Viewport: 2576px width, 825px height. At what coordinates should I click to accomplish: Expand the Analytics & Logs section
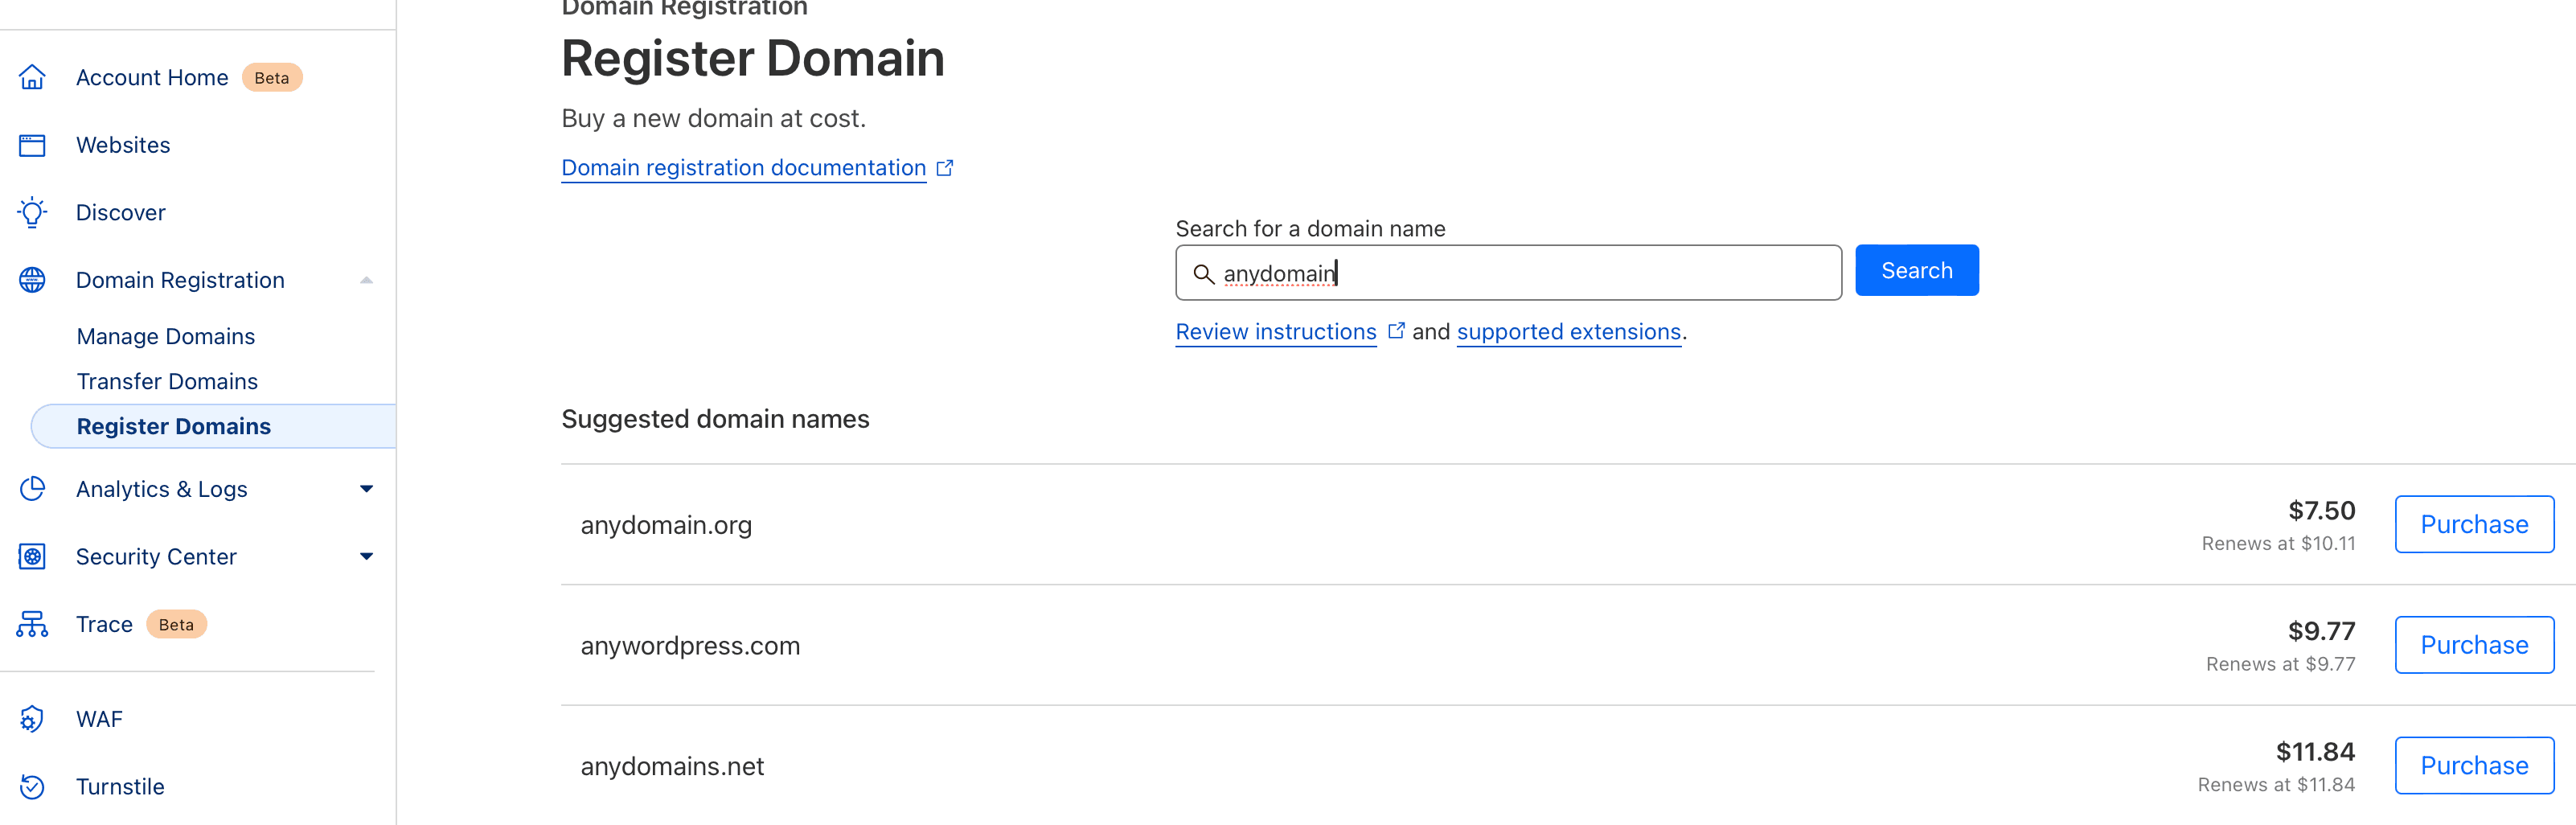(x=367, y=489)
